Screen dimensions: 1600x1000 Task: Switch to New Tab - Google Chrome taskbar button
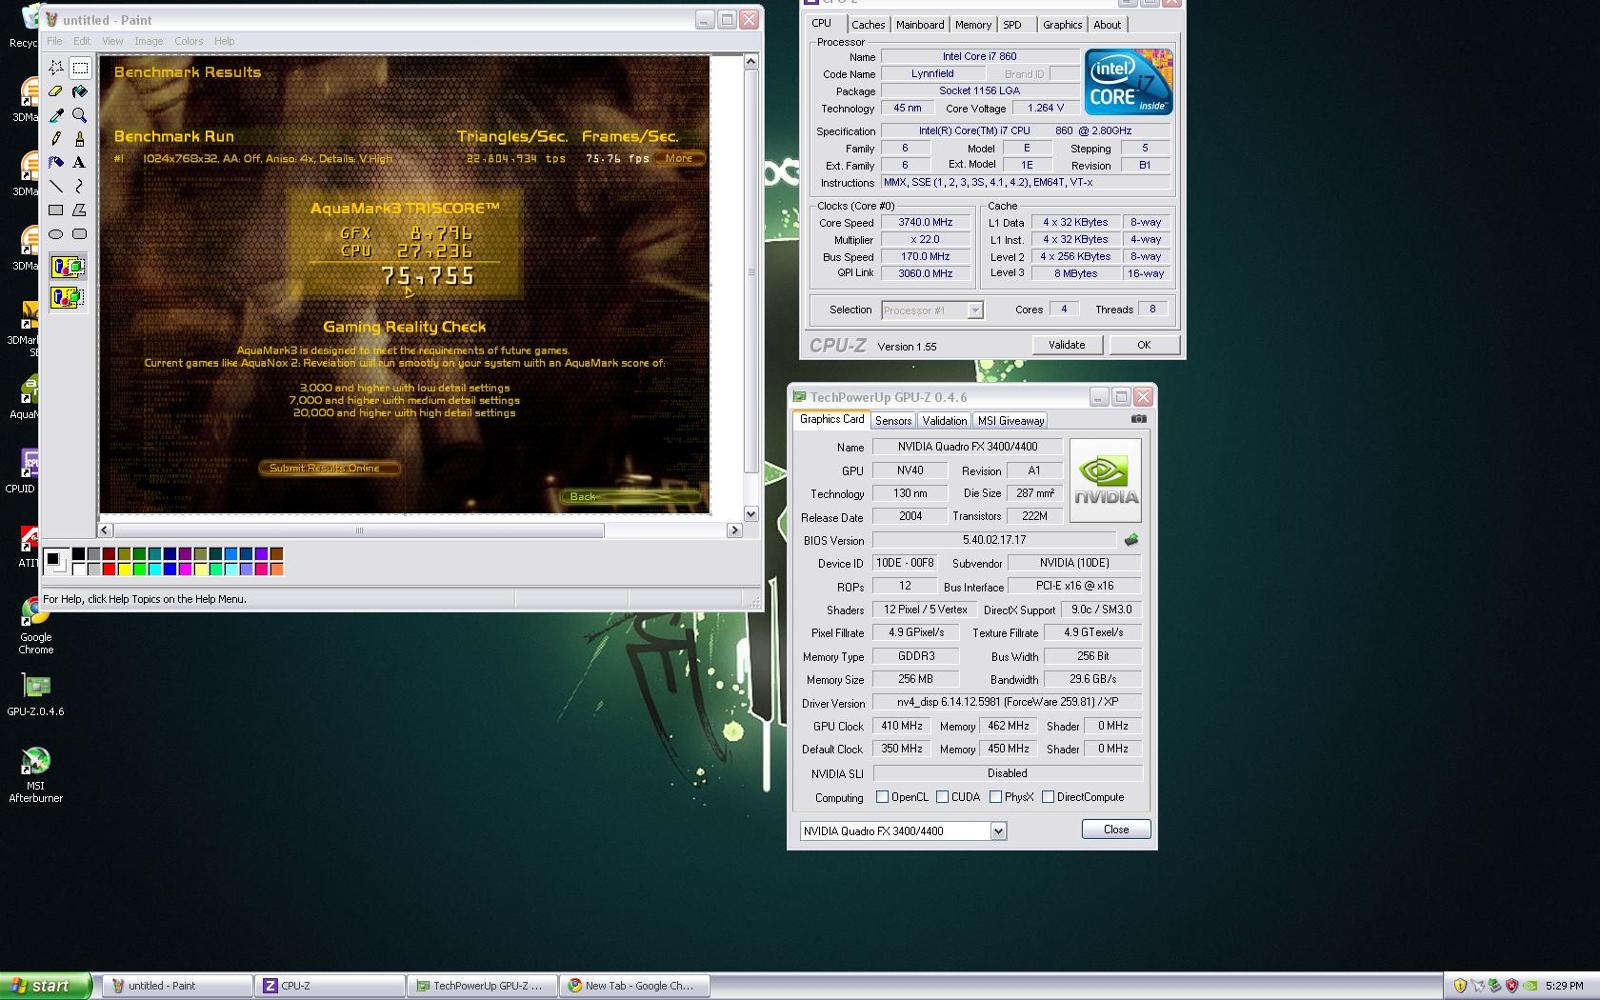[x=635, y=985]
